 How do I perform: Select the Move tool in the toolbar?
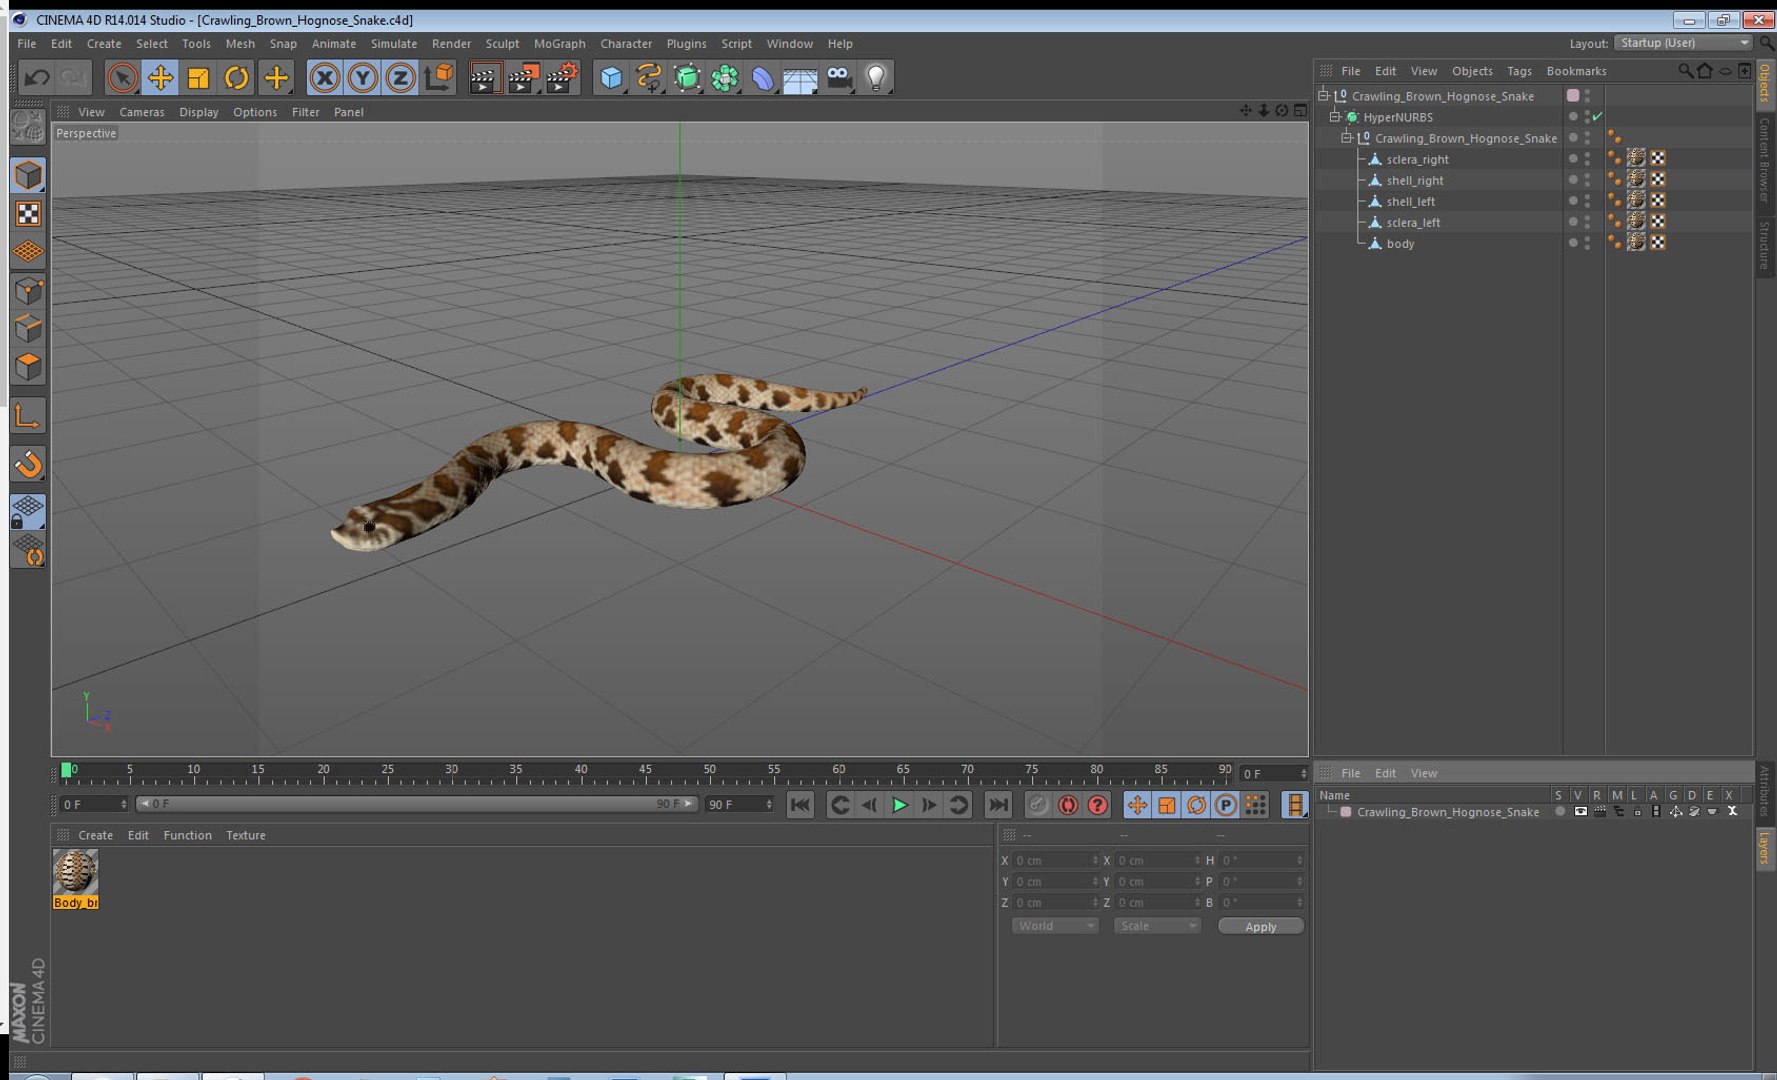pyautogui.click(x=160, y=77)
